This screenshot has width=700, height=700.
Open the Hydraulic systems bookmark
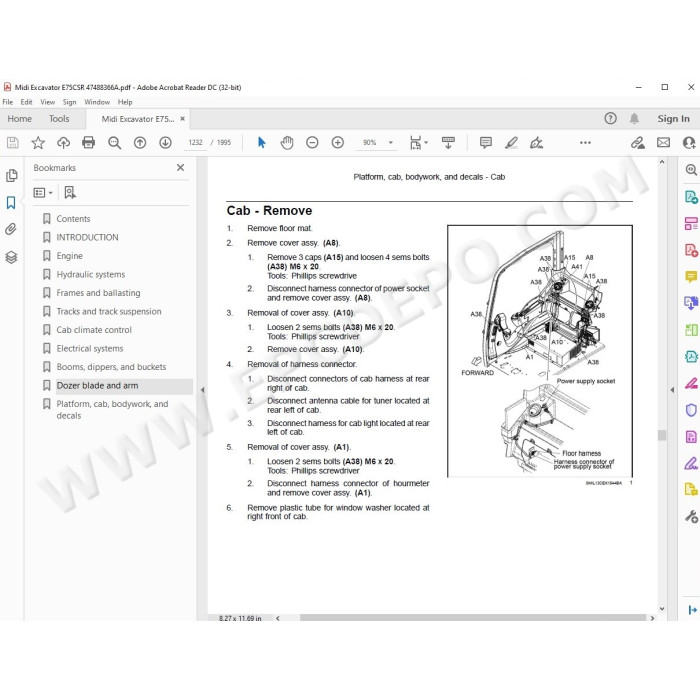click(91, 274)
